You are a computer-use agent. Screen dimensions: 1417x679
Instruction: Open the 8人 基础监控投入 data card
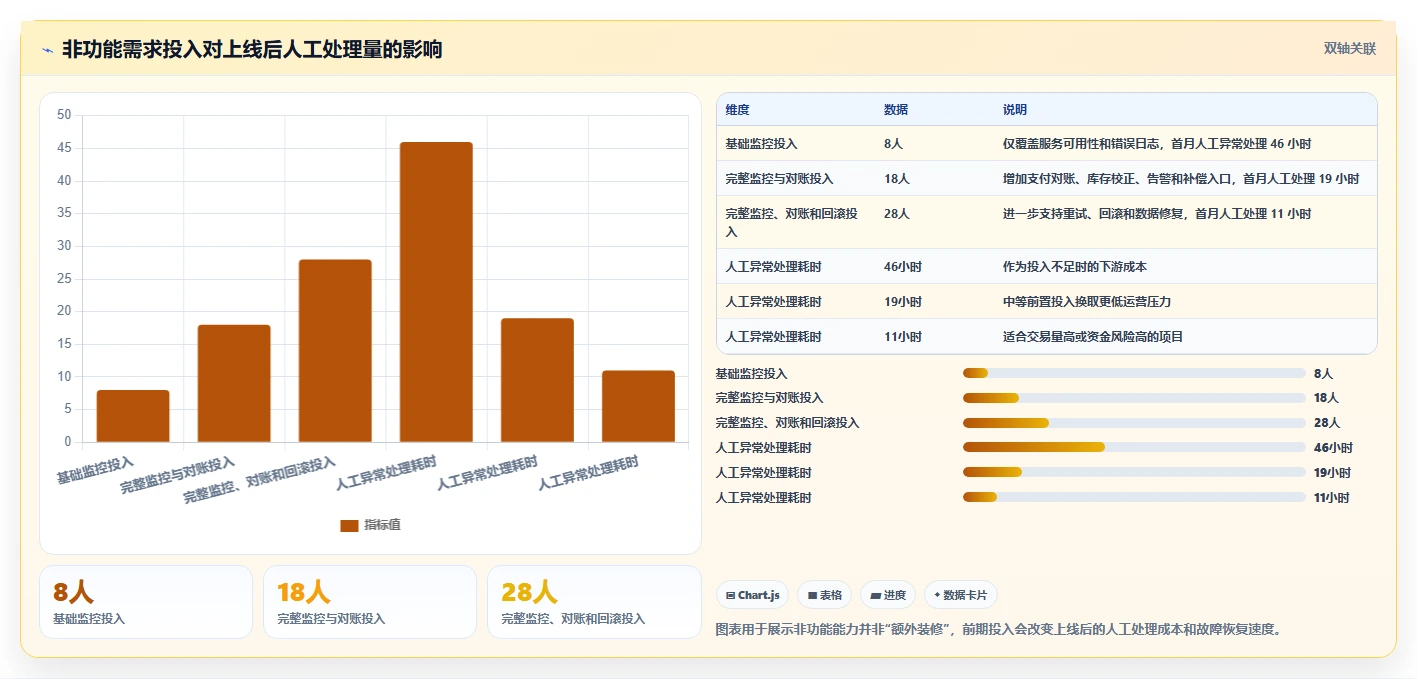146,602
